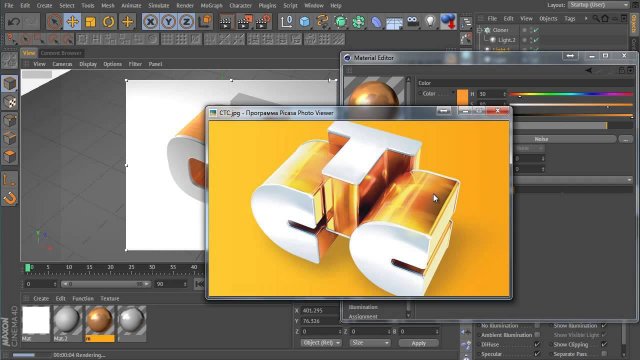Select the orange glossy material thumbnail
The width and height of the screenshot is (640, 360).
(100, 320)
